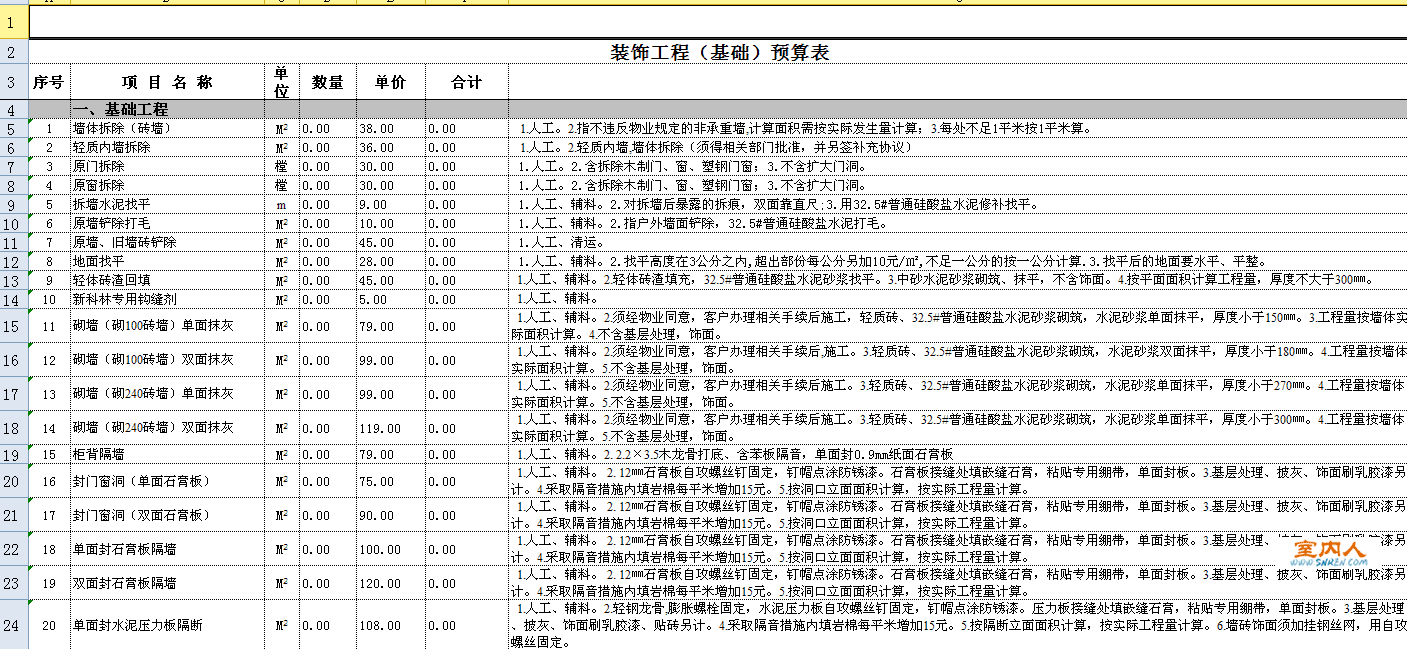Select row header 12

[13, 262]
